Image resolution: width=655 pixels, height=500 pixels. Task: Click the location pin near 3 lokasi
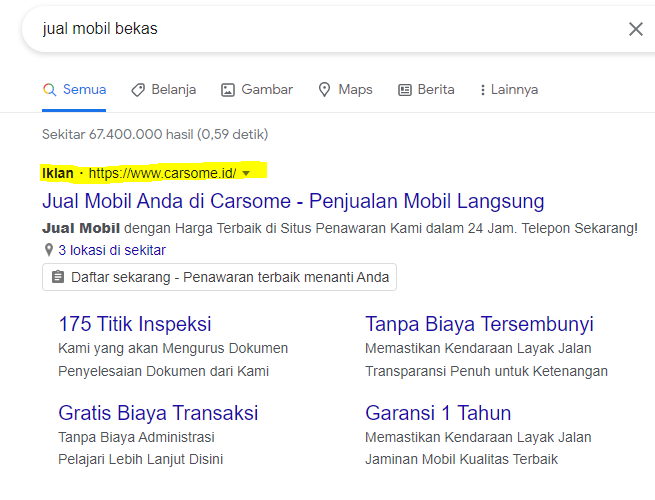(48, 250)
